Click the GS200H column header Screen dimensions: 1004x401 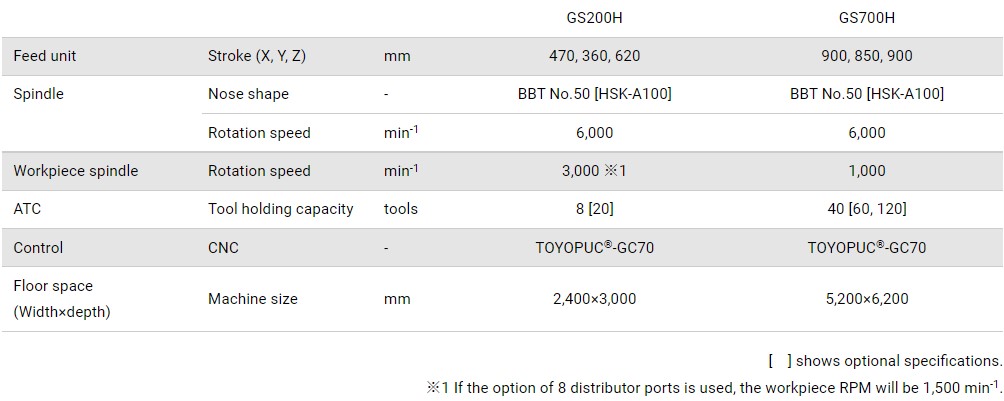(594, 18)
